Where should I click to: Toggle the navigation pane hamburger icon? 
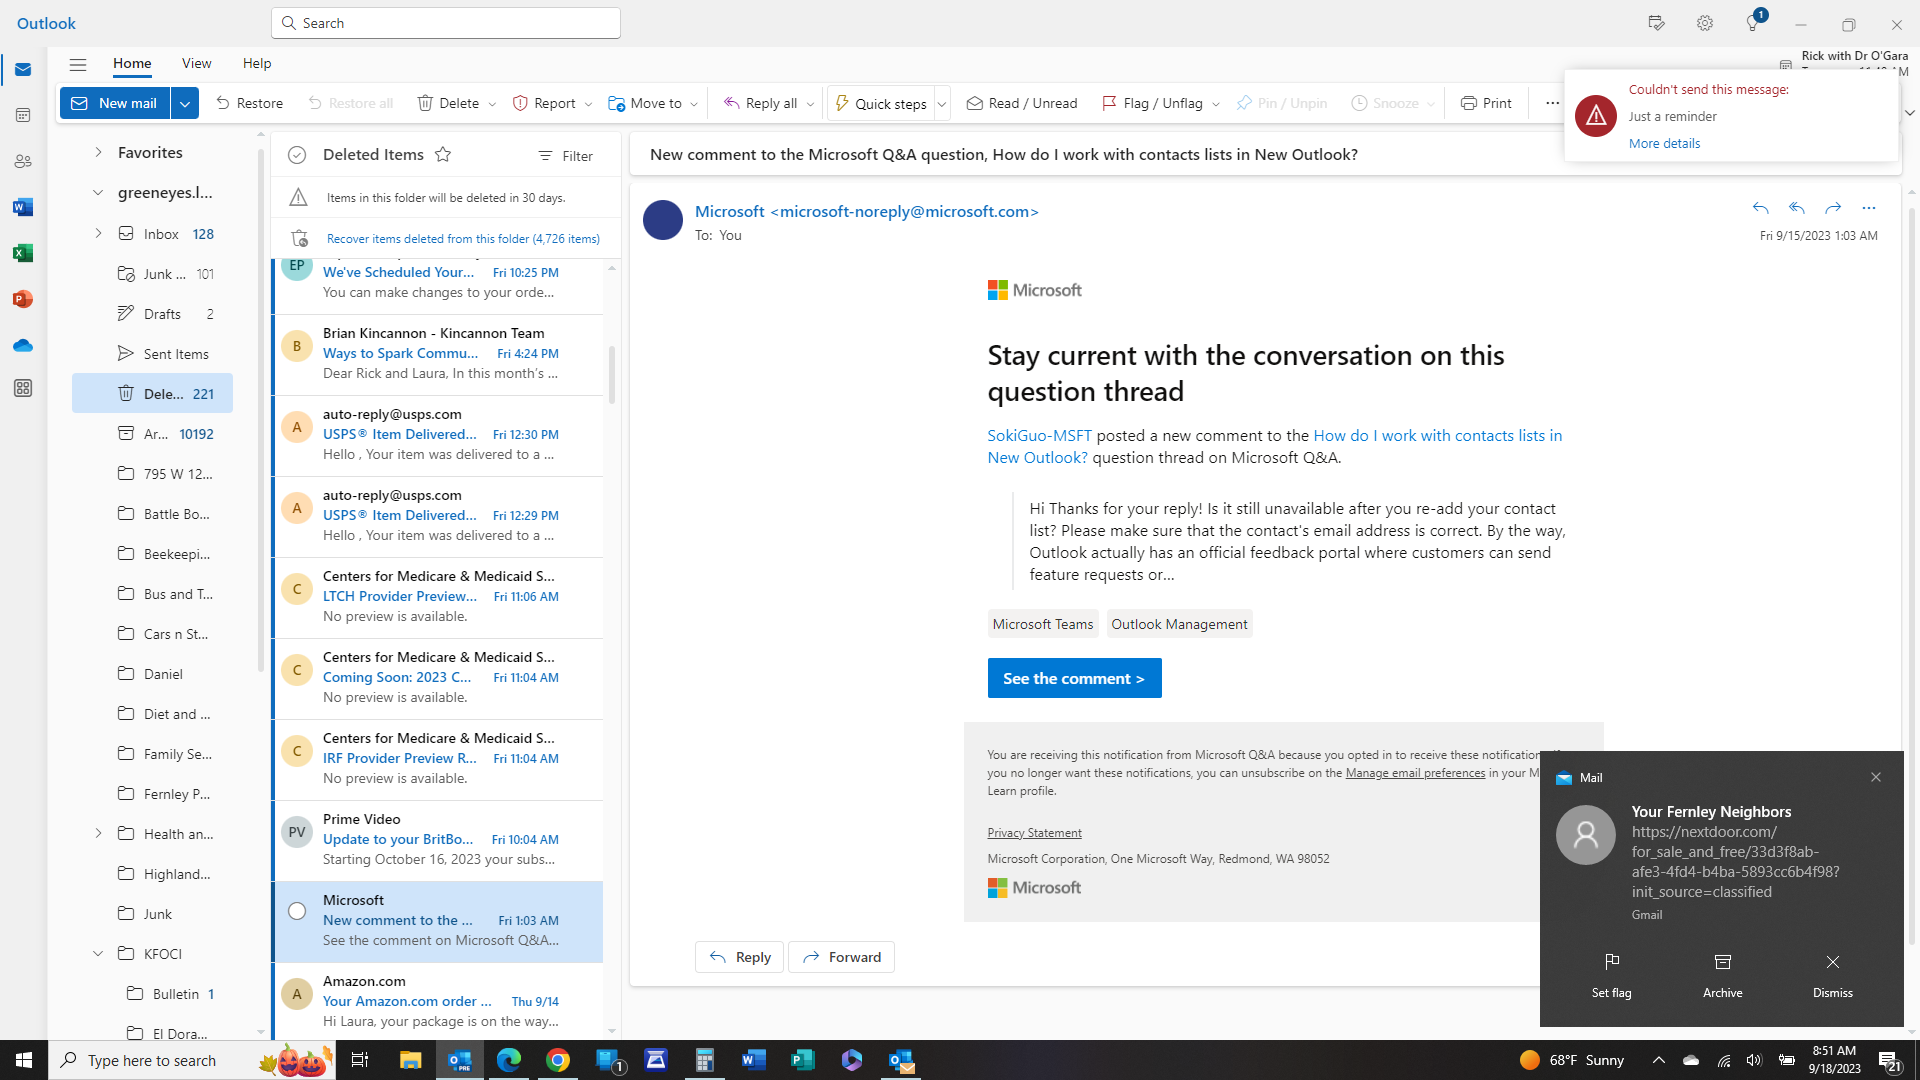pos(78,64)
